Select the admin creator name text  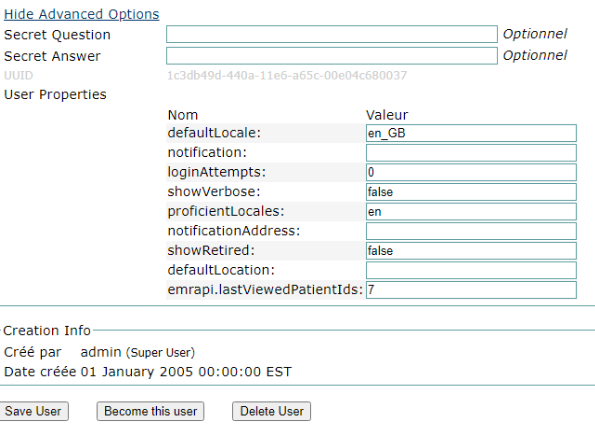tap(101, 352)
